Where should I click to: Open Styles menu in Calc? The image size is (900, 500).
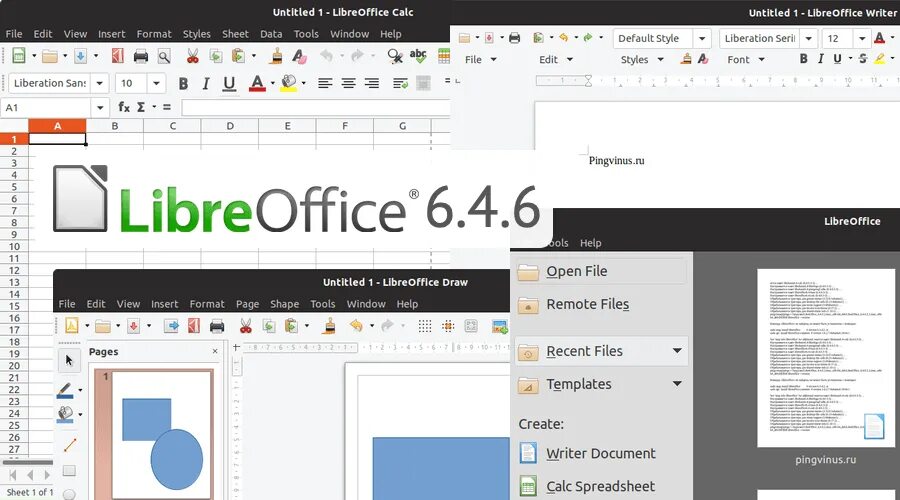197,34
